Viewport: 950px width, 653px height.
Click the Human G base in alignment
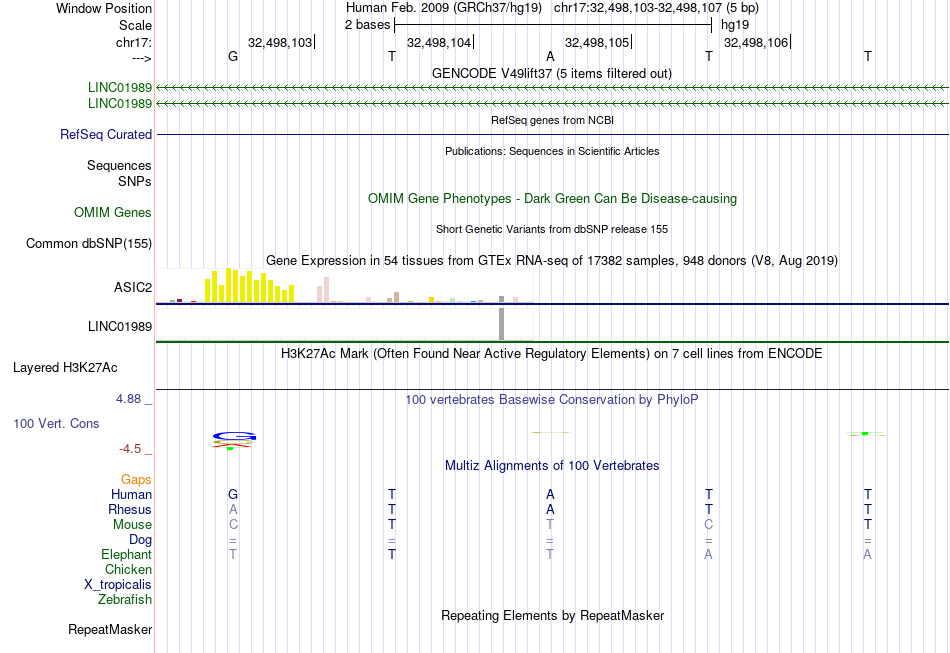[x=233, y=495]
